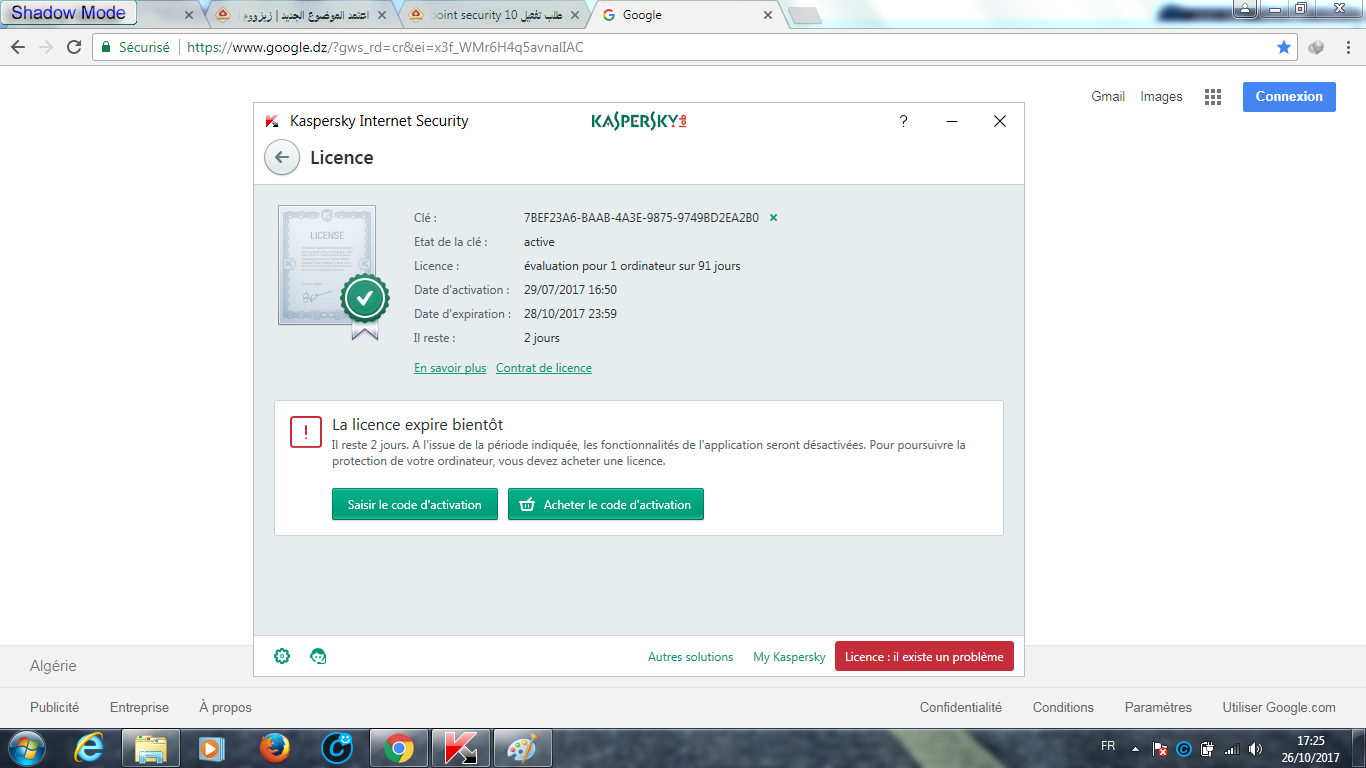Screen dimensions: 1366x768
Task: Click Utiliser Google.com link
Action: click(x=1279, y=707)
